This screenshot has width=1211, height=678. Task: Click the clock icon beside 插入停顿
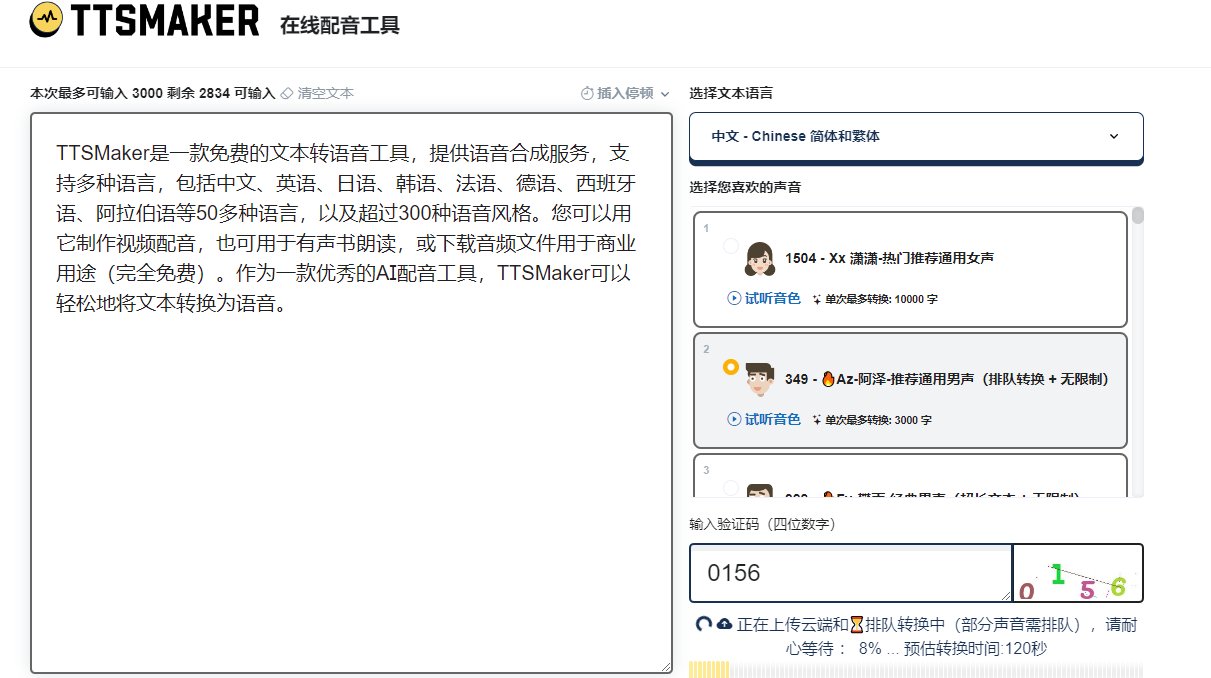(587, 93)
